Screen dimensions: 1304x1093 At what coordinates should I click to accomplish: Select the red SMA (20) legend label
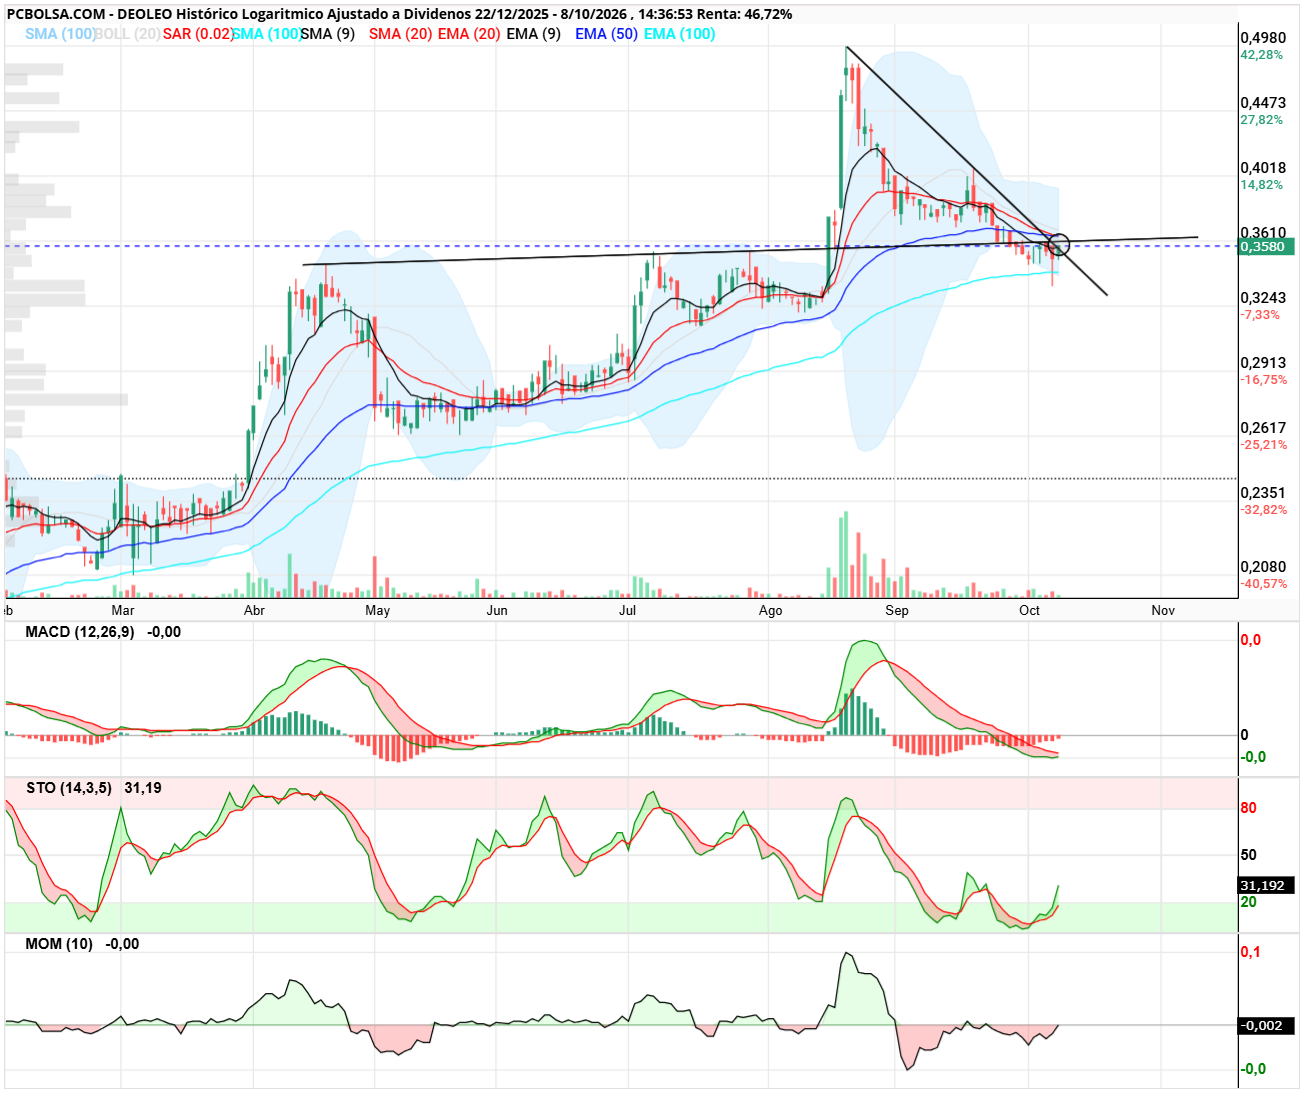400,34
